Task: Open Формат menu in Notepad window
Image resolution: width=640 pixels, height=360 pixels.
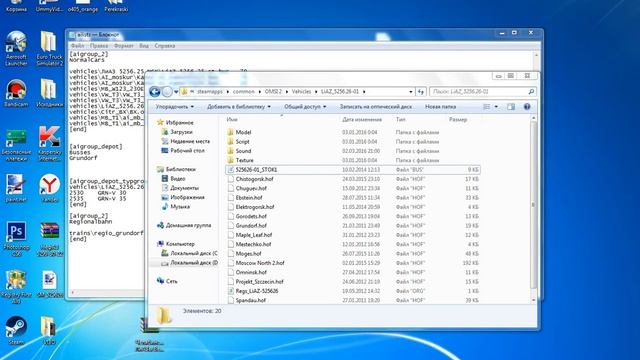Action: pyautogui.click(x=124, y=46)
